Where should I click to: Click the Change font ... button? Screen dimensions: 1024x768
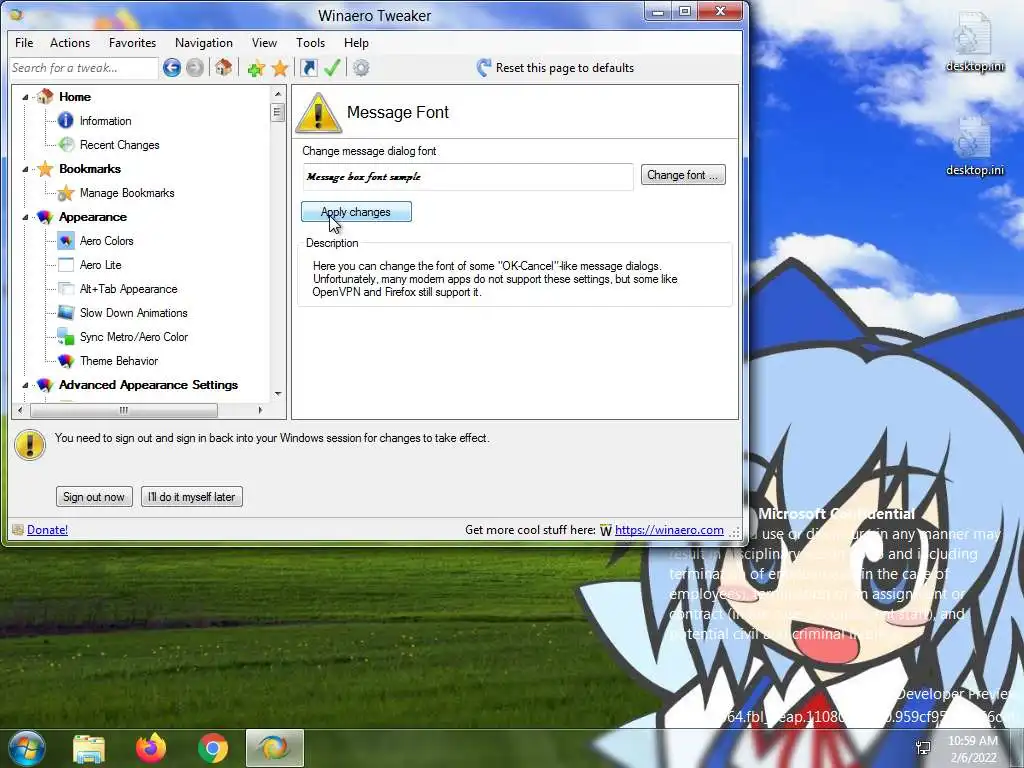[683, 175]
